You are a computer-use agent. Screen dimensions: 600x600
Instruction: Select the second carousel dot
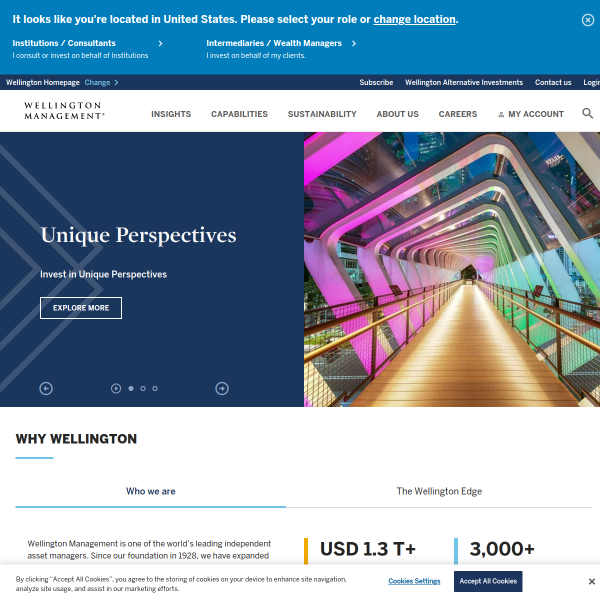pos(143,388)
